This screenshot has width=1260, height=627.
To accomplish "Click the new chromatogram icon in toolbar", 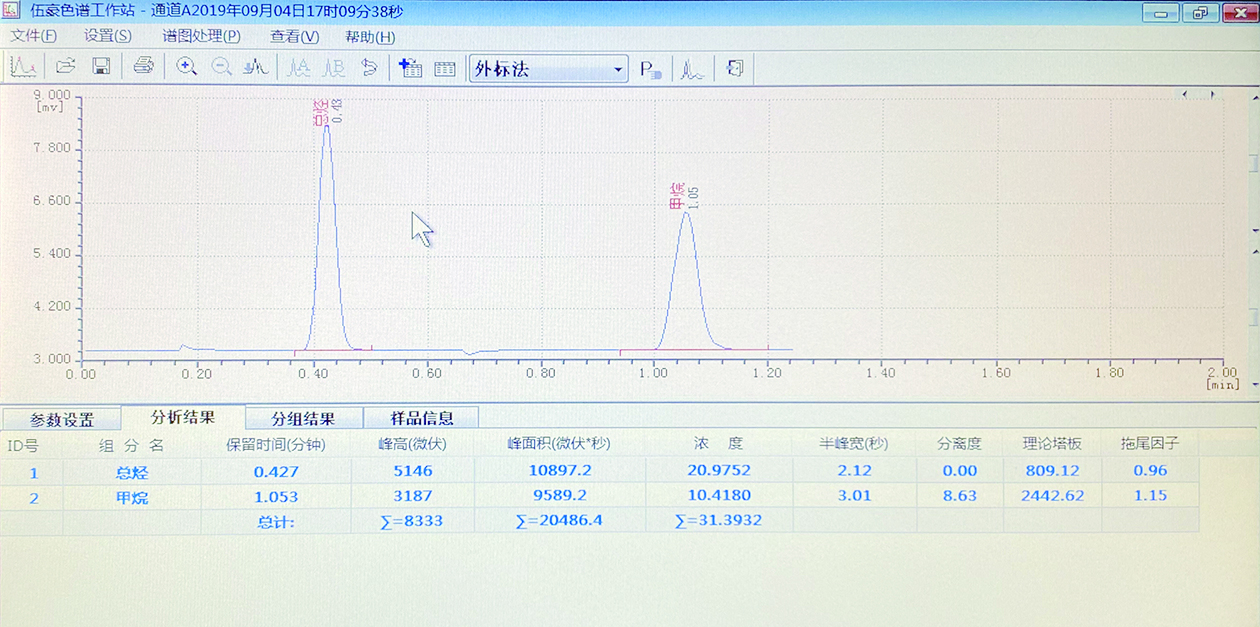I will click(x=23, y=68).
